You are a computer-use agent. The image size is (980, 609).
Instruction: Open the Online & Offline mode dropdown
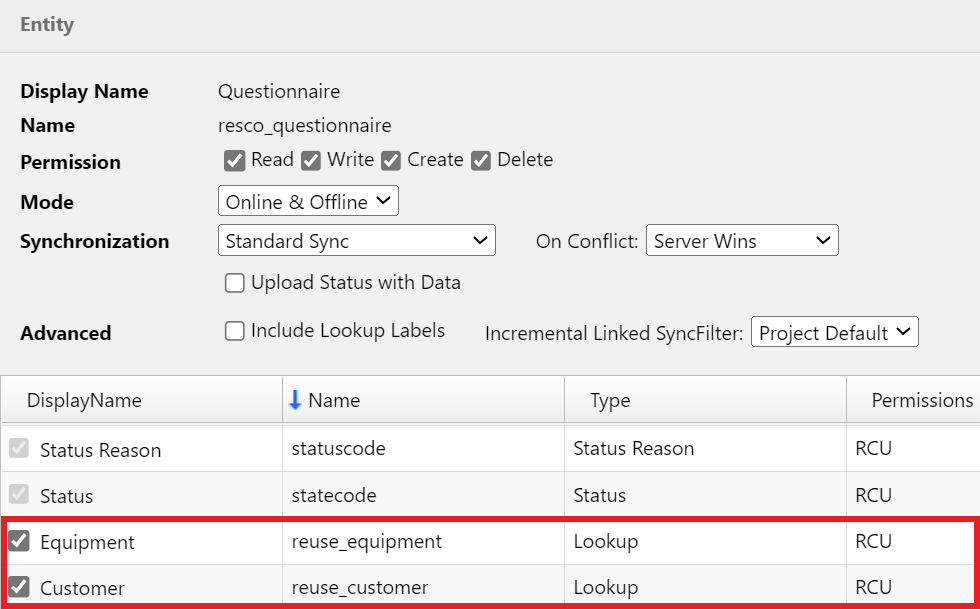(x=308, y=202)
